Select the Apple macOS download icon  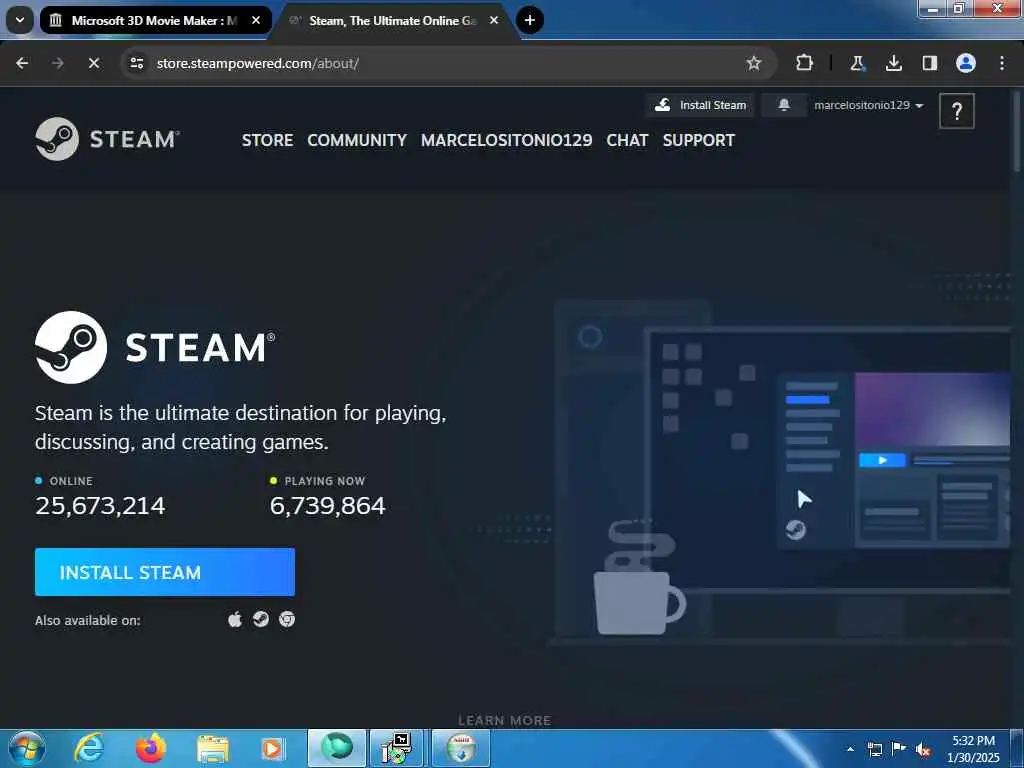coord(235,619)
